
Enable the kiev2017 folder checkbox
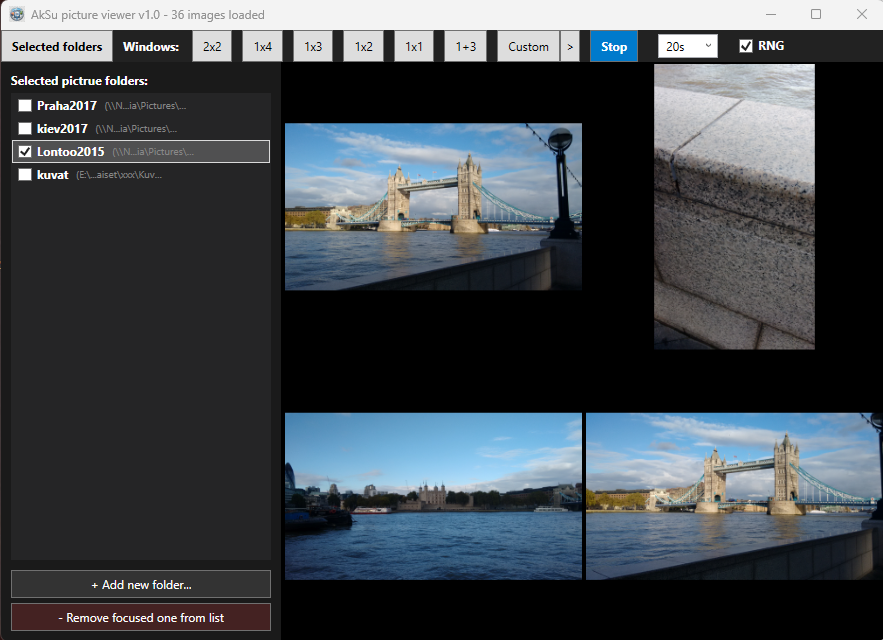[x=25, y=128]
